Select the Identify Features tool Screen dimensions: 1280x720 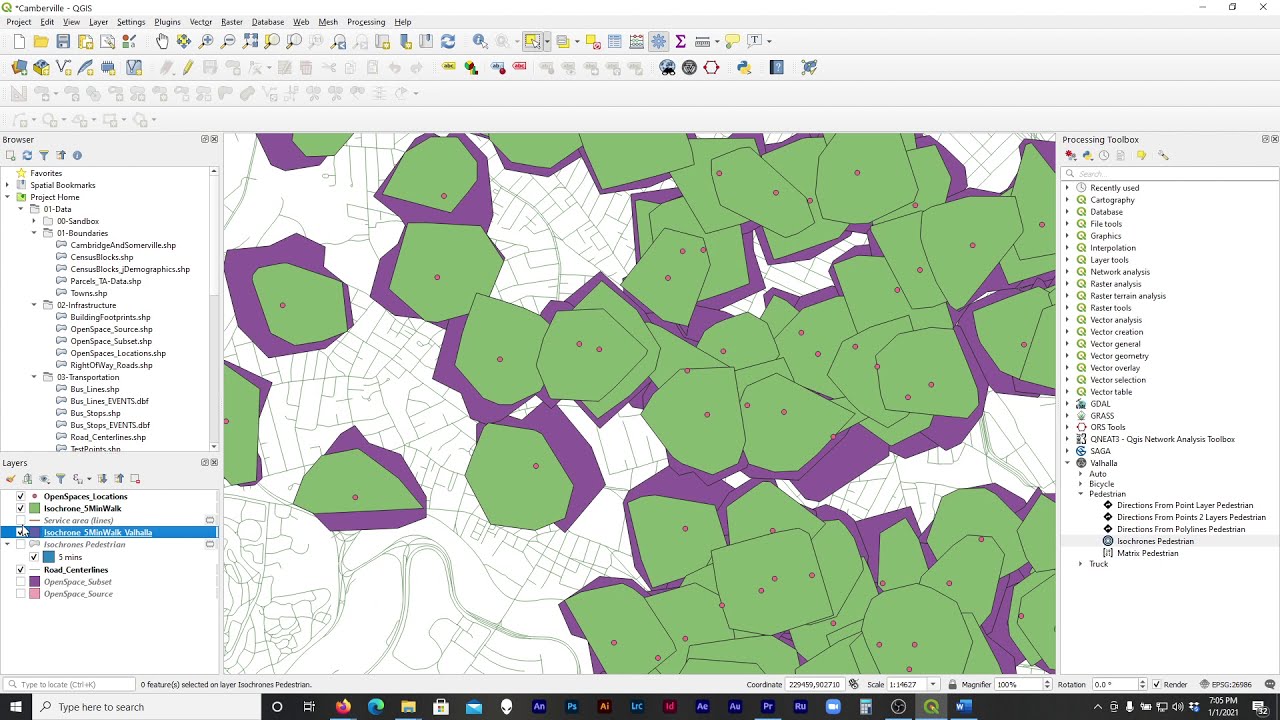[x=480, y=41]
